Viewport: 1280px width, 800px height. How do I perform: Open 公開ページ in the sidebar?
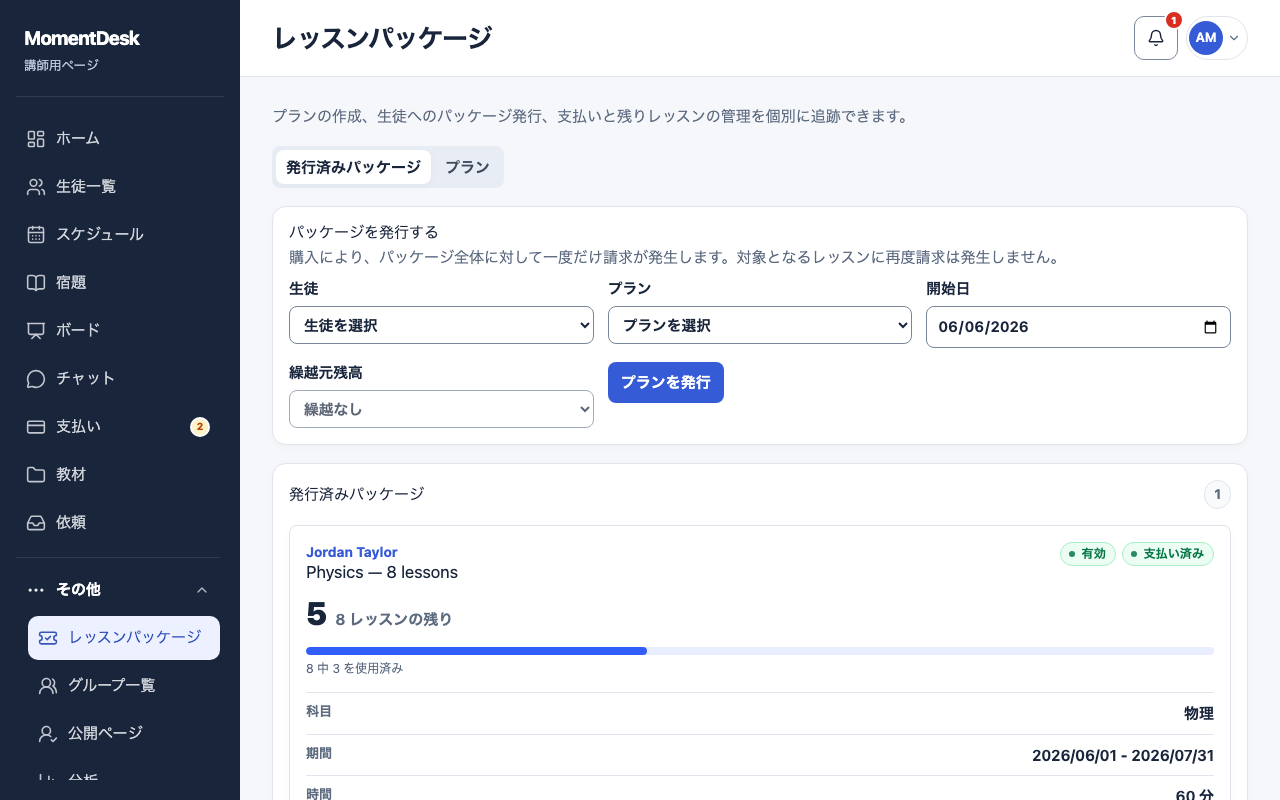click(124, 733)
